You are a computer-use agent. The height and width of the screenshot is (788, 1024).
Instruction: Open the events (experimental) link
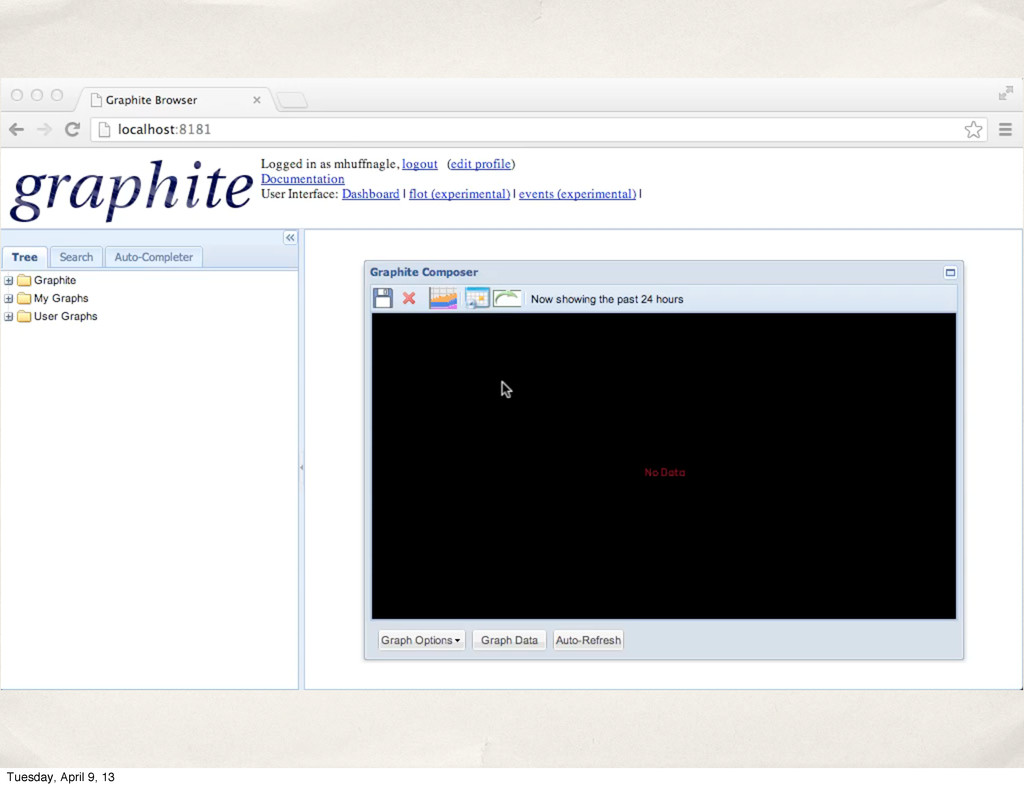[577, 194]
